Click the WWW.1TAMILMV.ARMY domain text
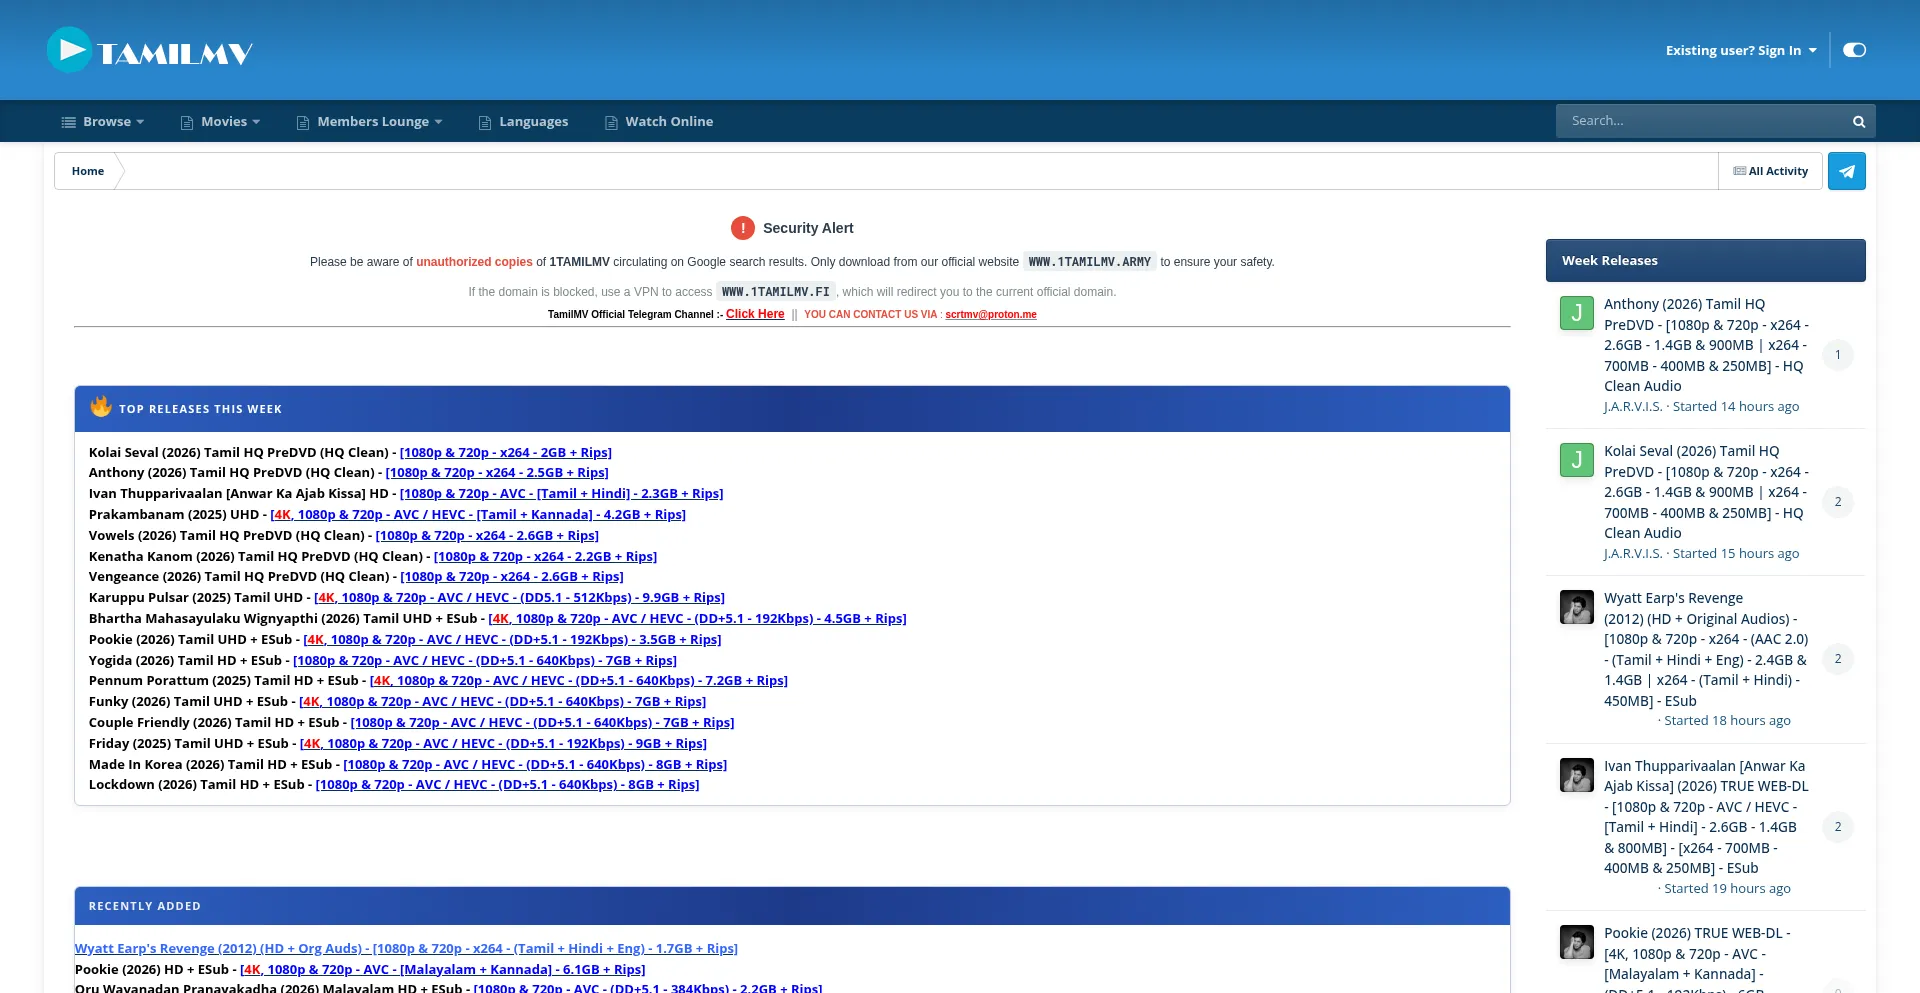The height and width of the screenshot is (993, 1920). coord(1090,262)
